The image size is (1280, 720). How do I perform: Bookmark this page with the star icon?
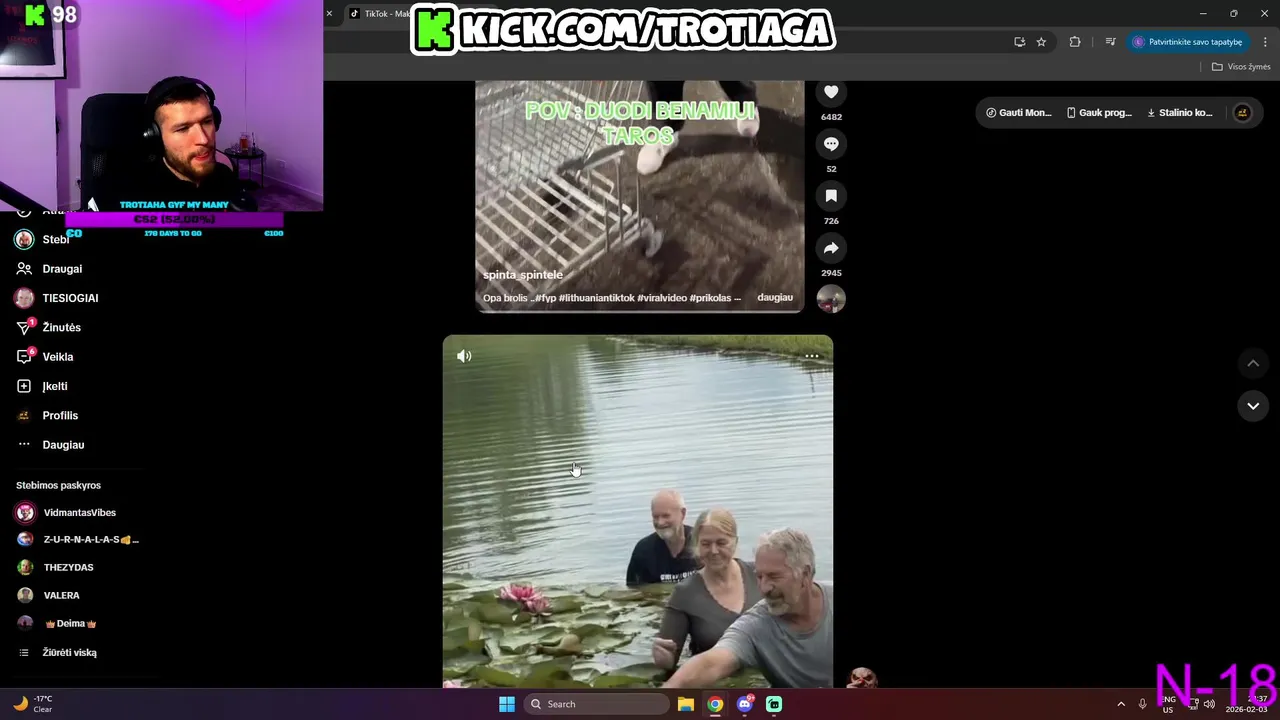(x=1041, y=42)
